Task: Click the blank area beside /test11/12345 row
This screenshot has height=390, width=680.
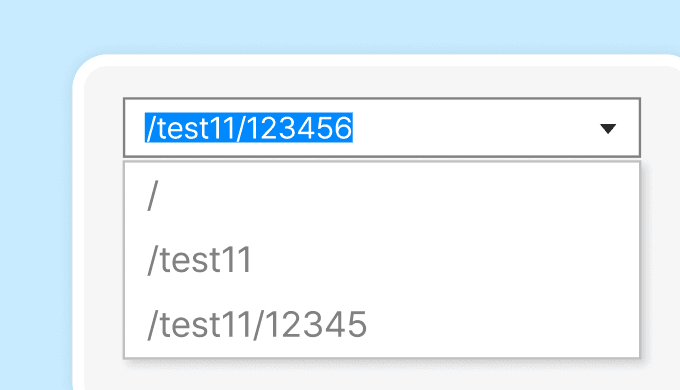Action: point(503,324)
